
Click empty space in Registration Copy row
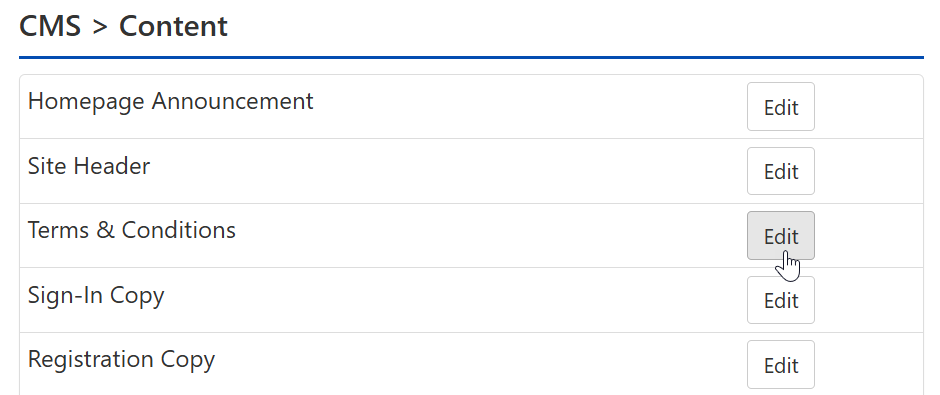point(480,364)
